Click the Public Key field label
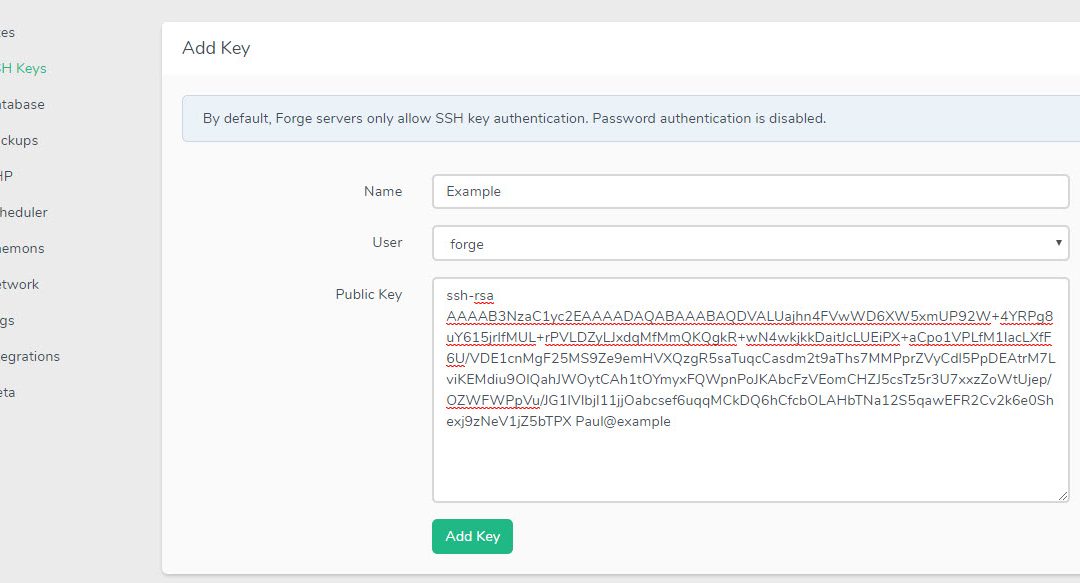The width and height of the screenshot is (1080, 583). [x=368, y=294]
